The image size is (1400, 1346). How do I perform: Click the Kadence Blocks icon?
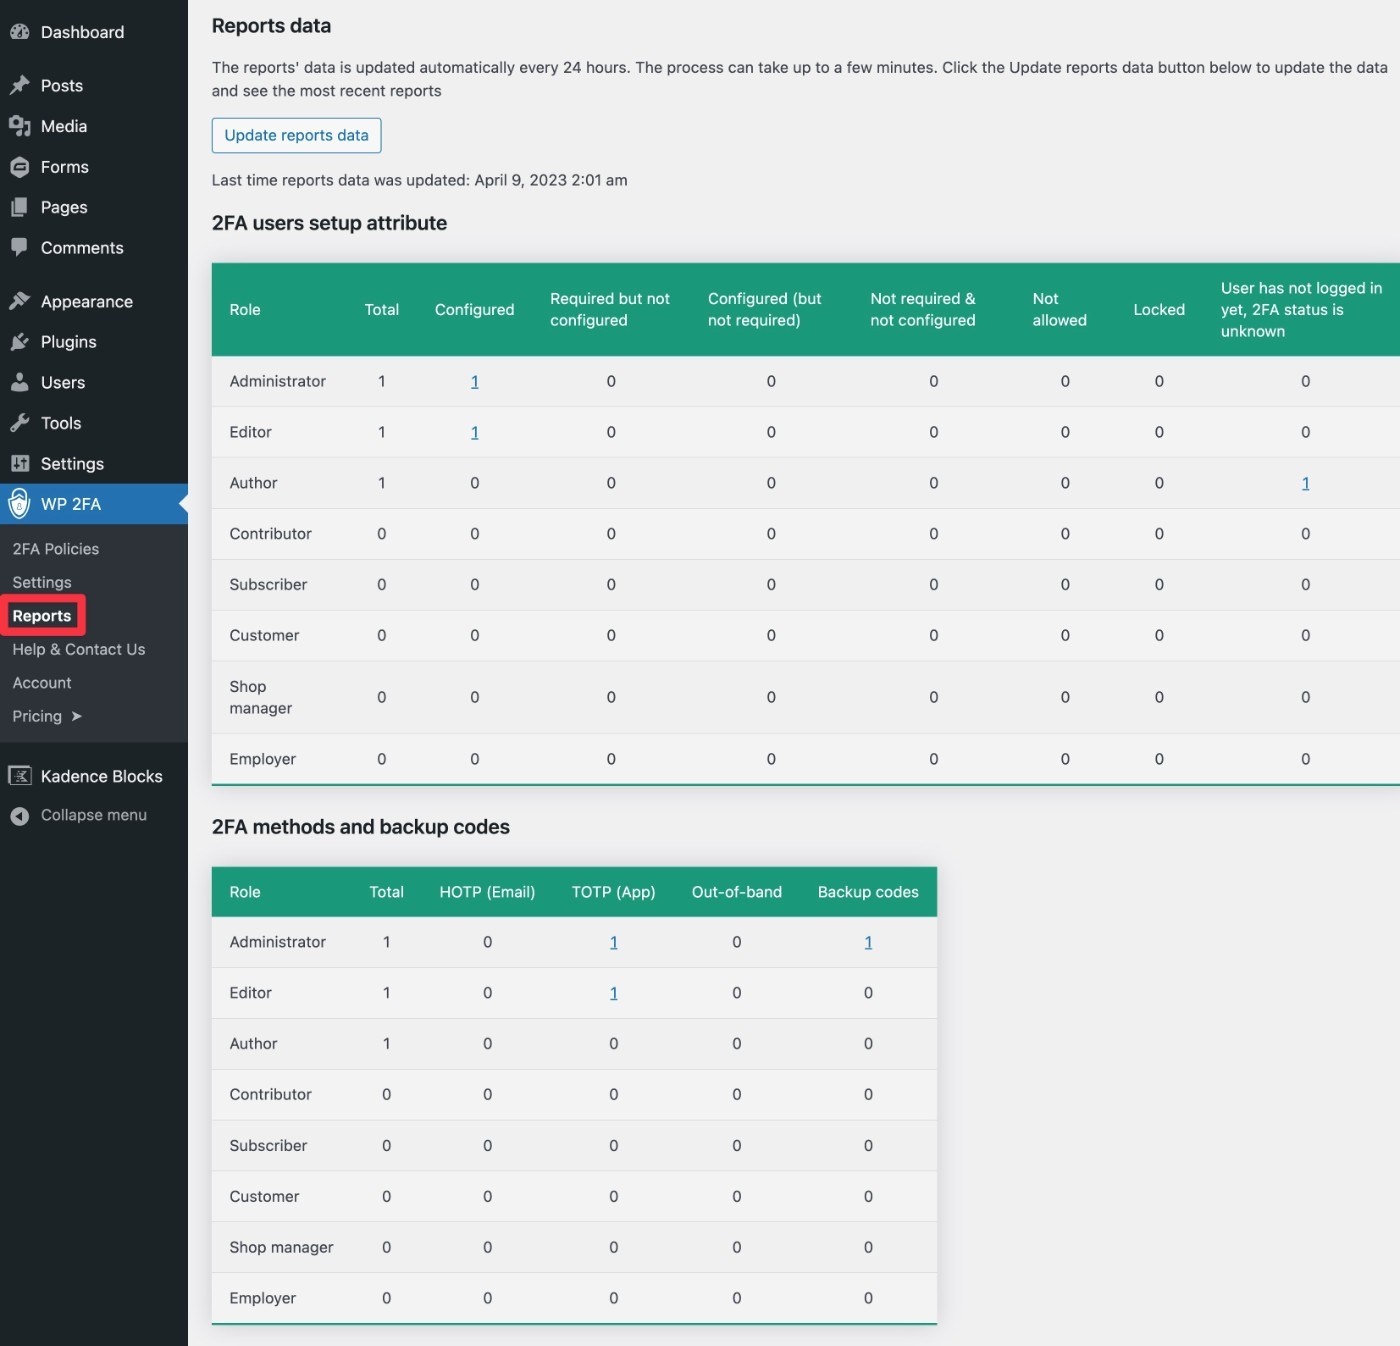[19, 776]
